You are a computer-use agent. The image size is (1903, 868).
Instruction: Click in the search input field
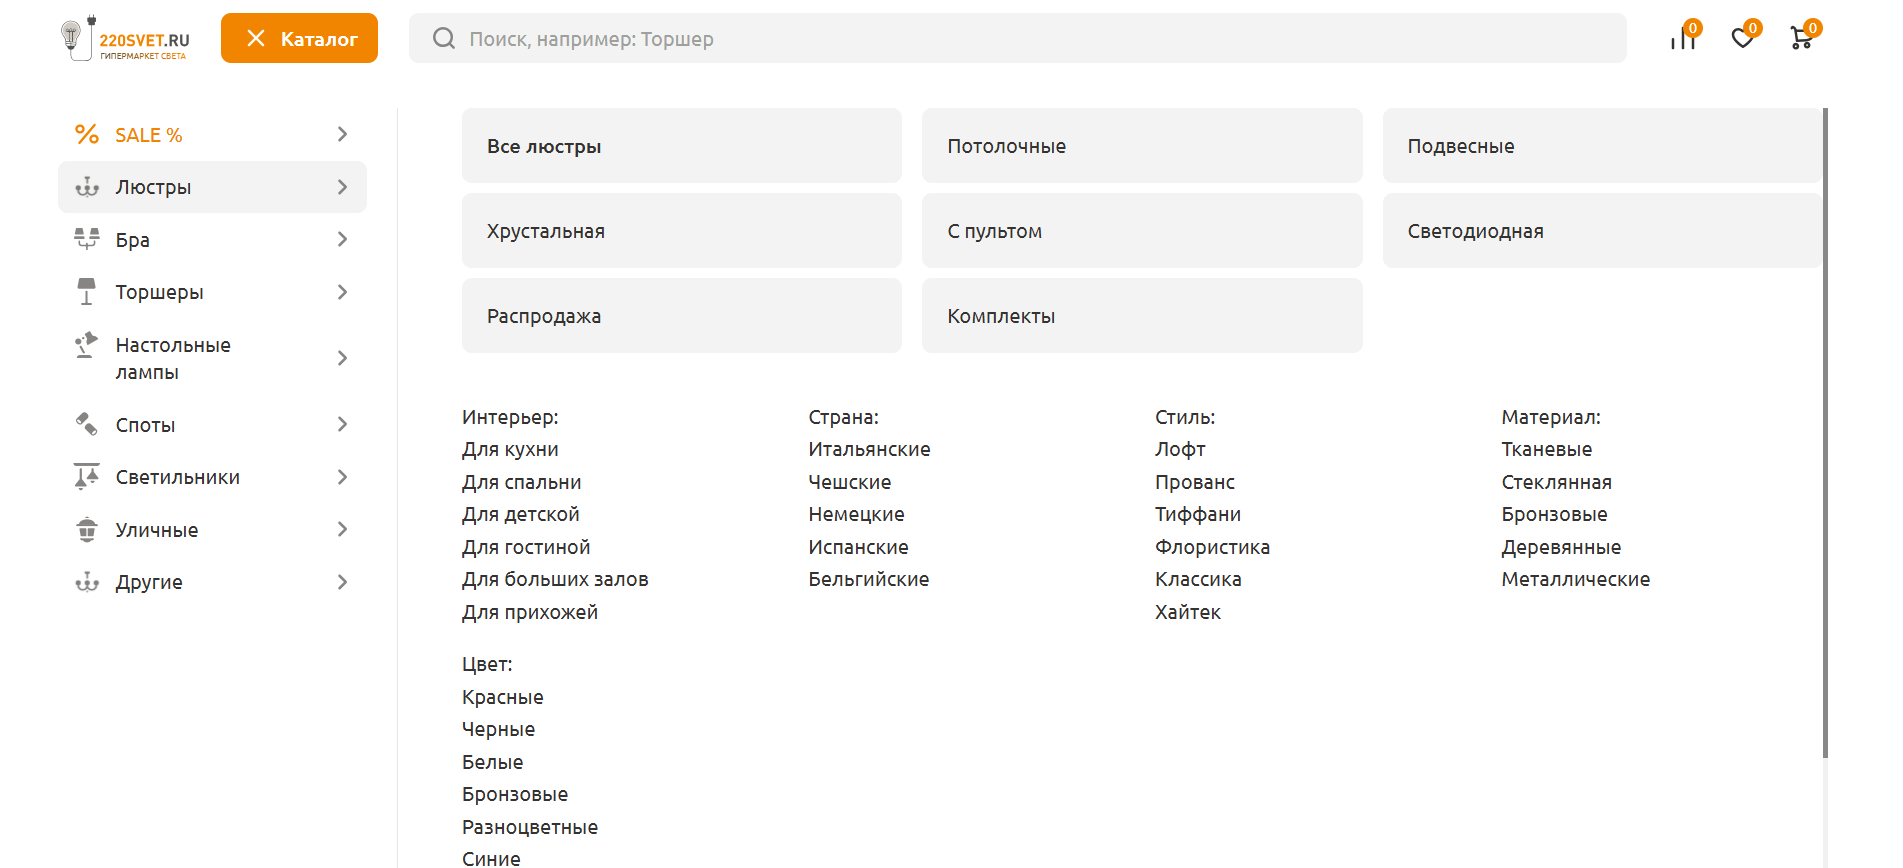(x=1040, y=39)
